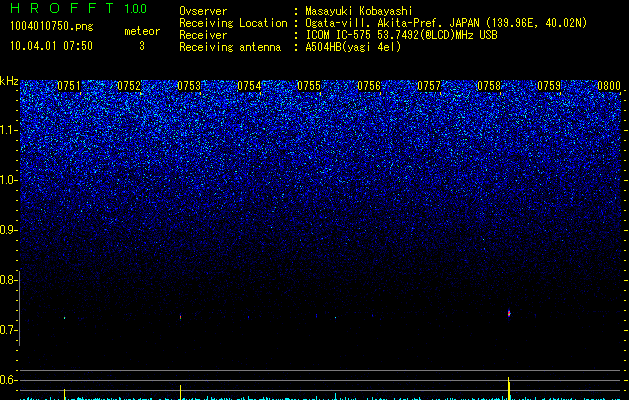
Task: Click the Receiving antenna label
Action: (230, 47)
